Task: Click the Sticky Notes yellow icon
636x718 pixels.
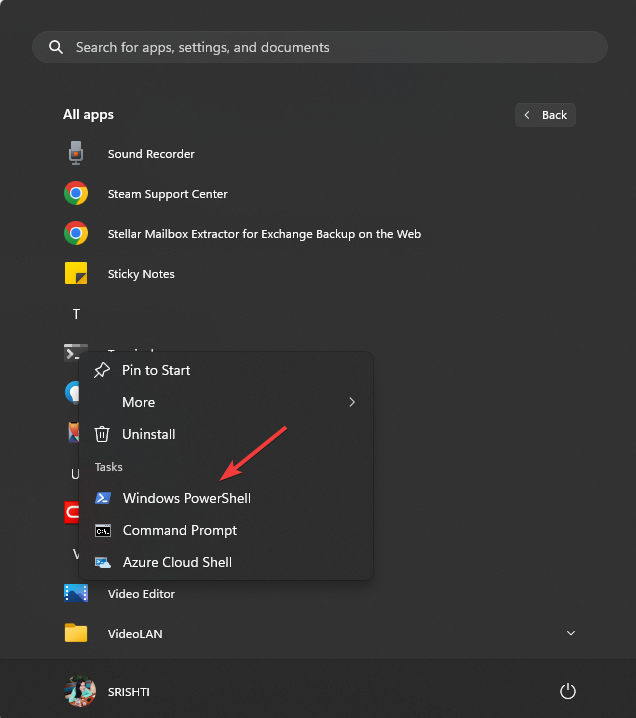Action: [x=76, y=273]
